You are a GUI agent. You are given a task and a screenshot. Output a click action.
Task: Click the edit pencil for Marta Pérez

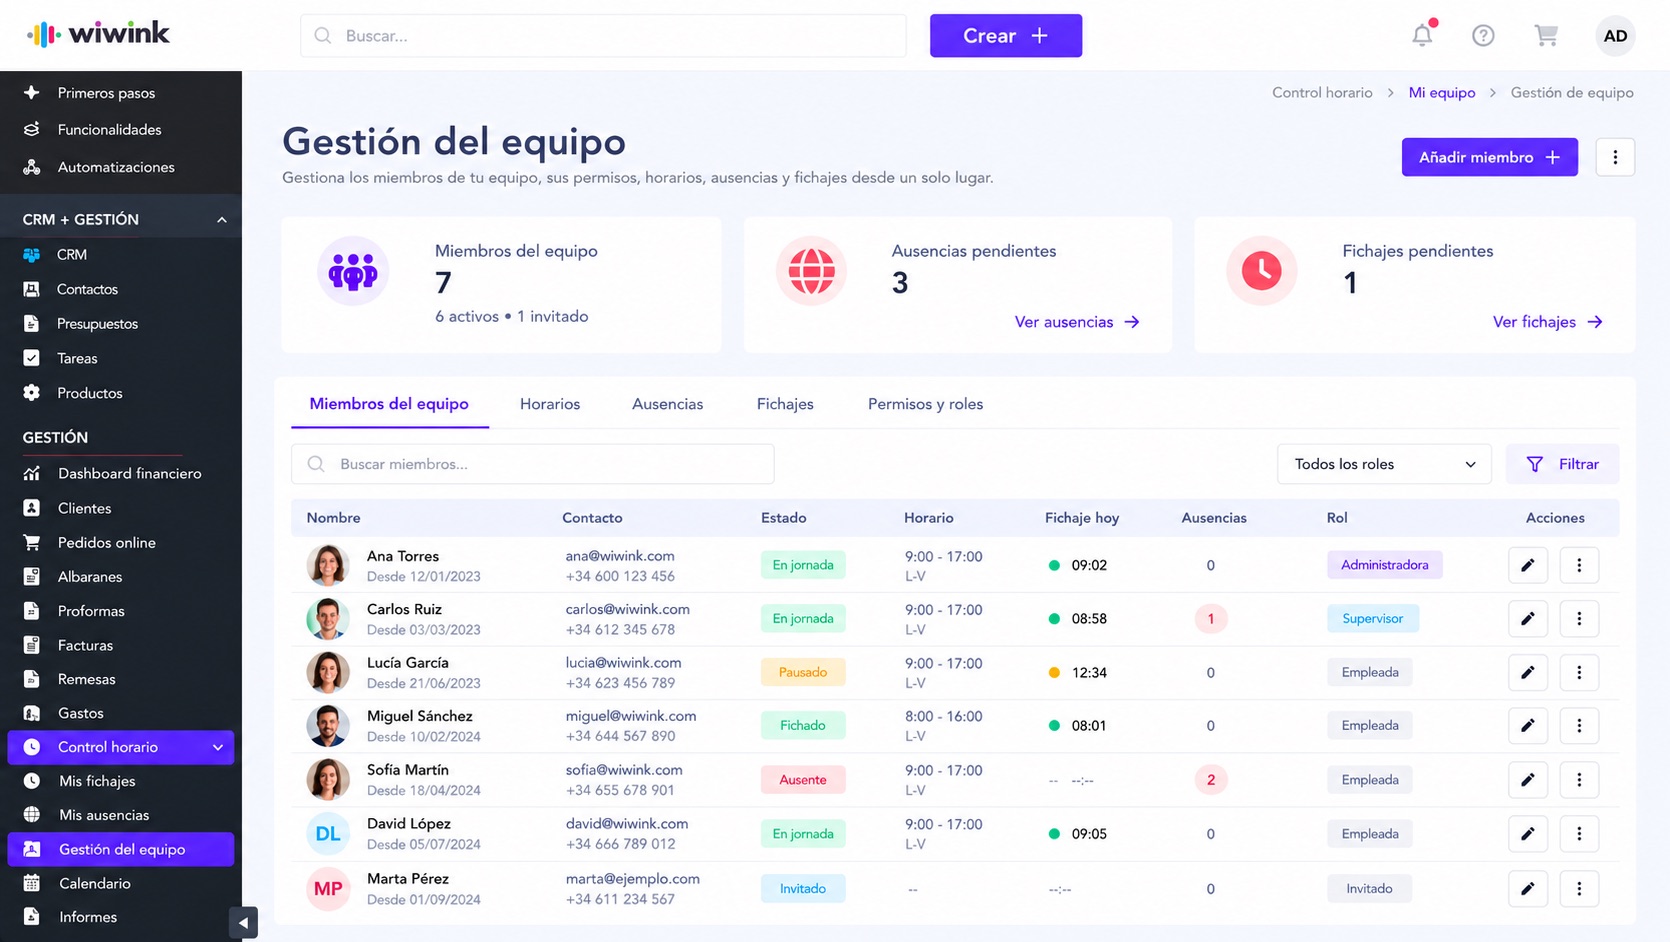click(1528, 888)
